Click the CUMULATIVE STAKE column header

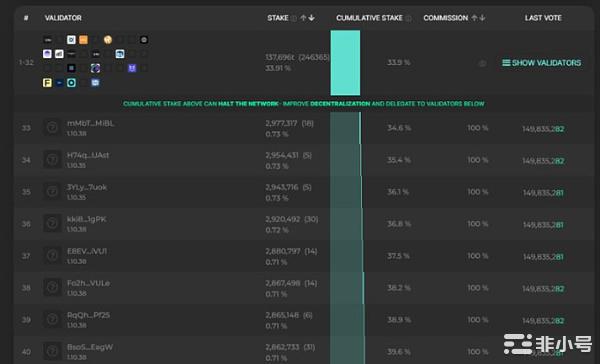pos(369,18)
